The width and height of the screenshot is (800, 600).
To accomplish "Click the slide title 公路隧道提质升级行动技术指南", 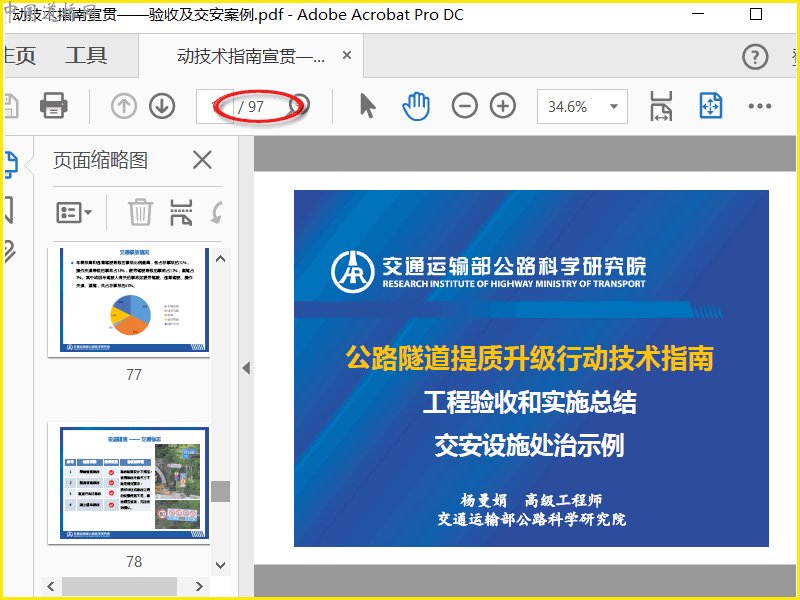I will coord(530,358).
